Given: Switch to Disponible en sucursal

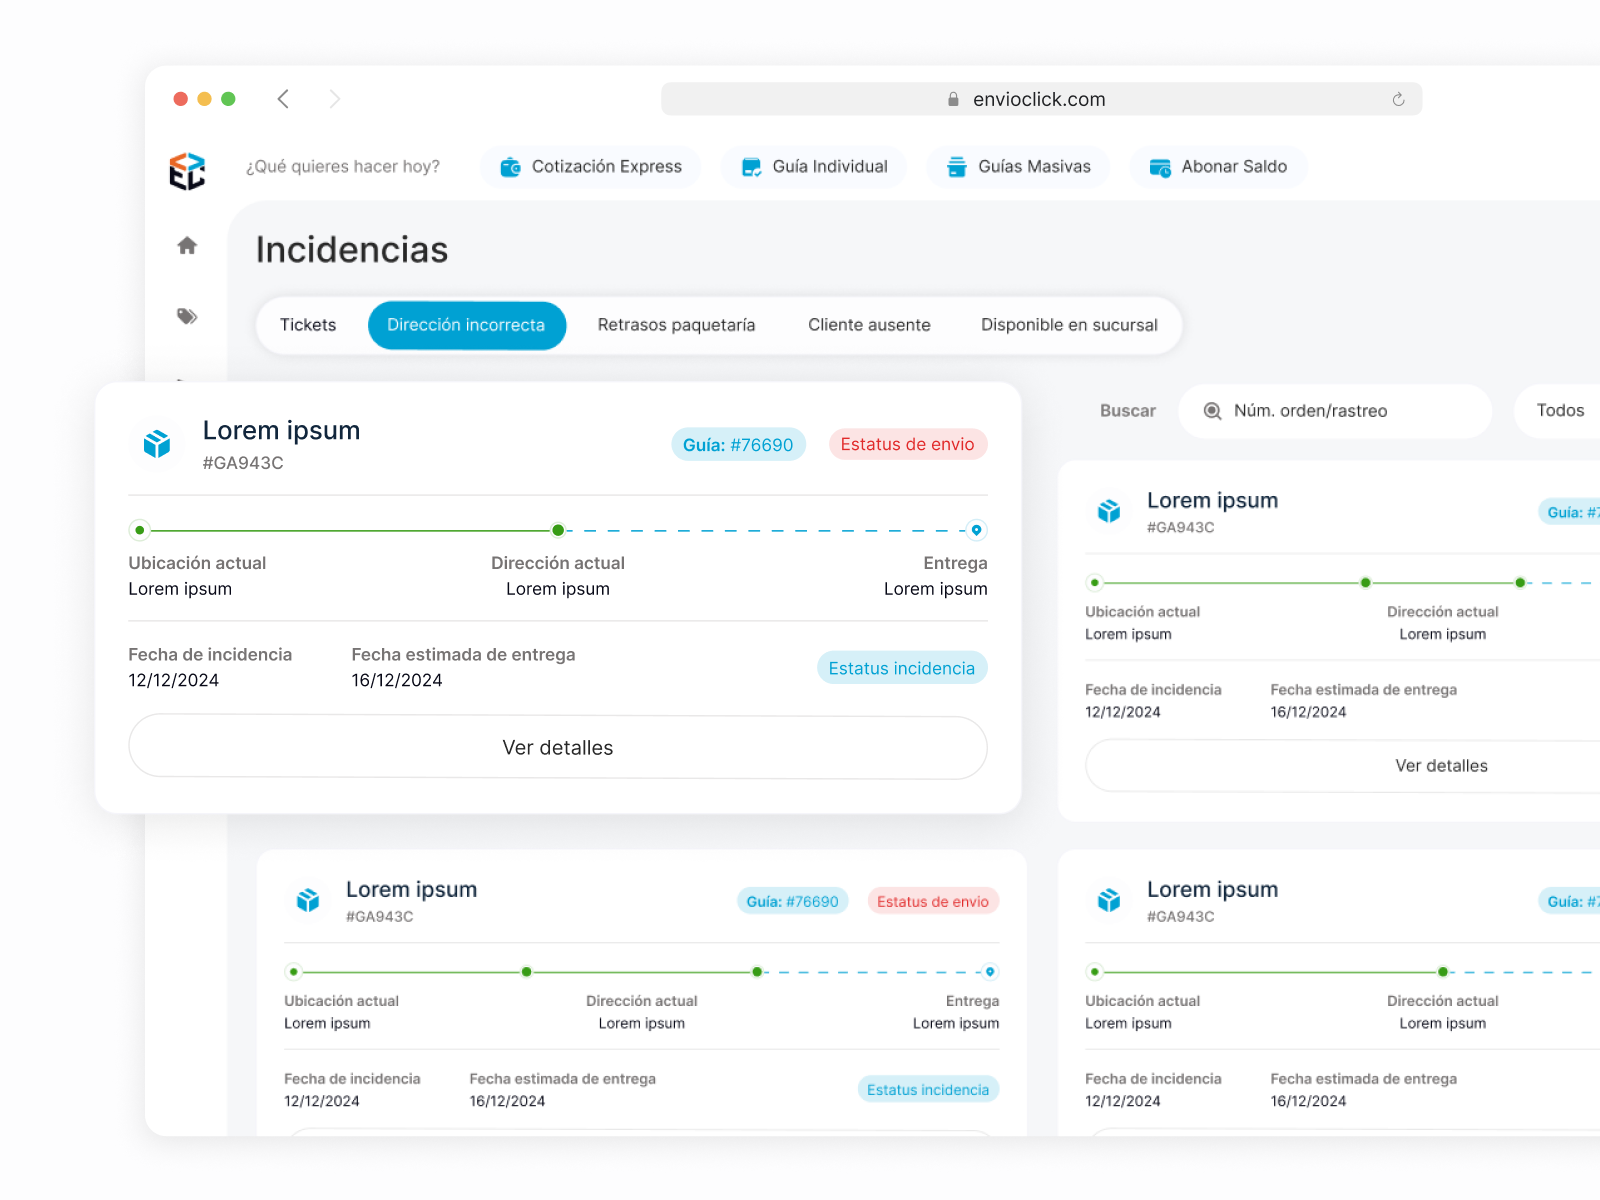Looking at the screenshot, I should pyautogui.click(x=1068, y=325).
